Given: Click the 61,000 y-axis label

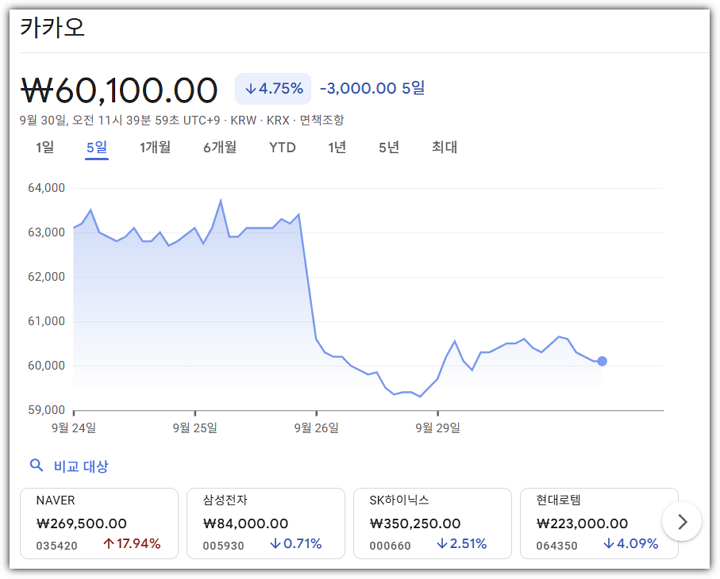Looking at the screenshot, I should (46, 321).
